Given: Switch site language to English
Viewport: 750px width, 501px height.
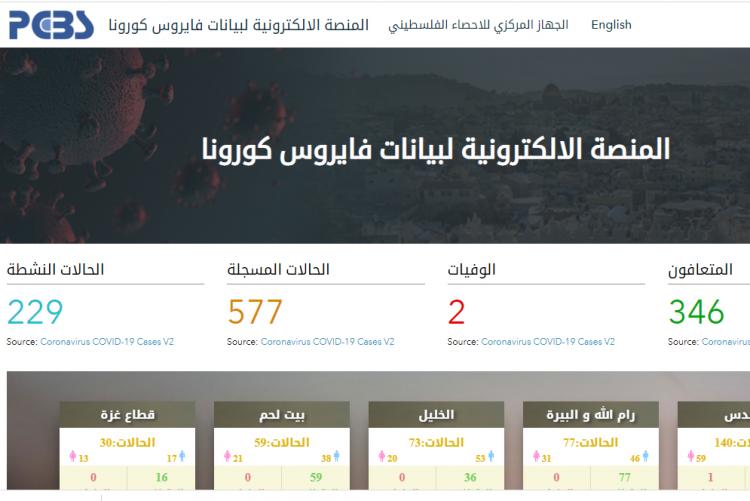Looking at the screenshot, I should tap(611, 25).
